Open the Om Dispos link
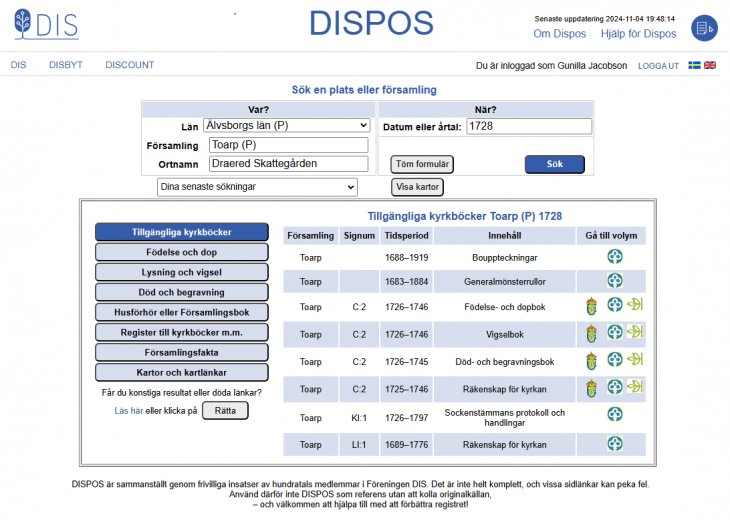 click(x=560, y=34)
